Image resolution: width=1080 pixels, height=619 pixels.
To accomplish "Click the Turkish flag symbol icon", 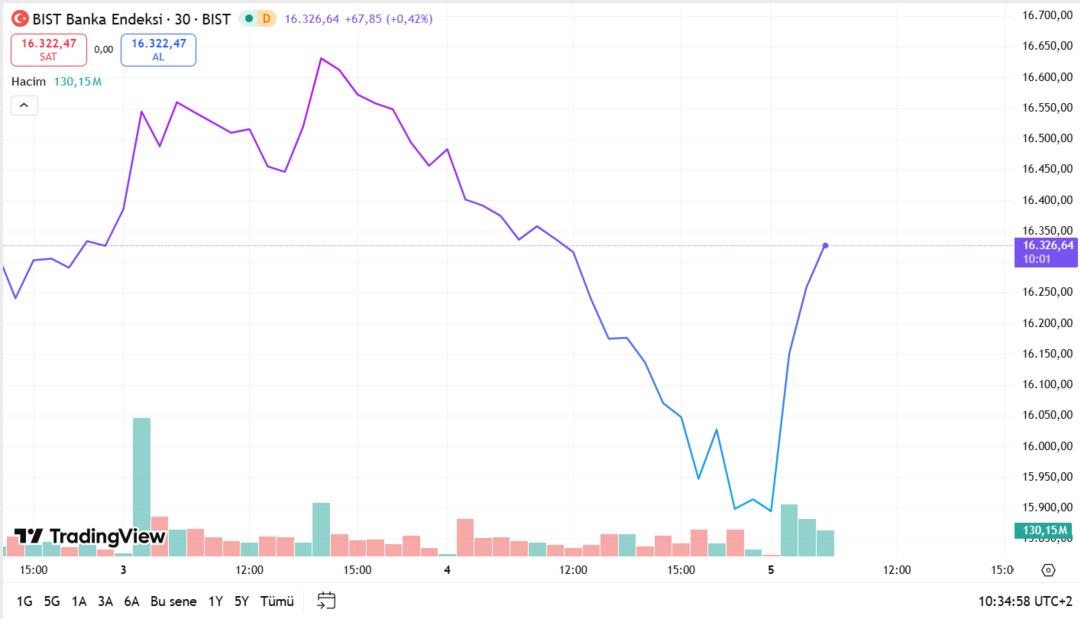I will [20, 18].
